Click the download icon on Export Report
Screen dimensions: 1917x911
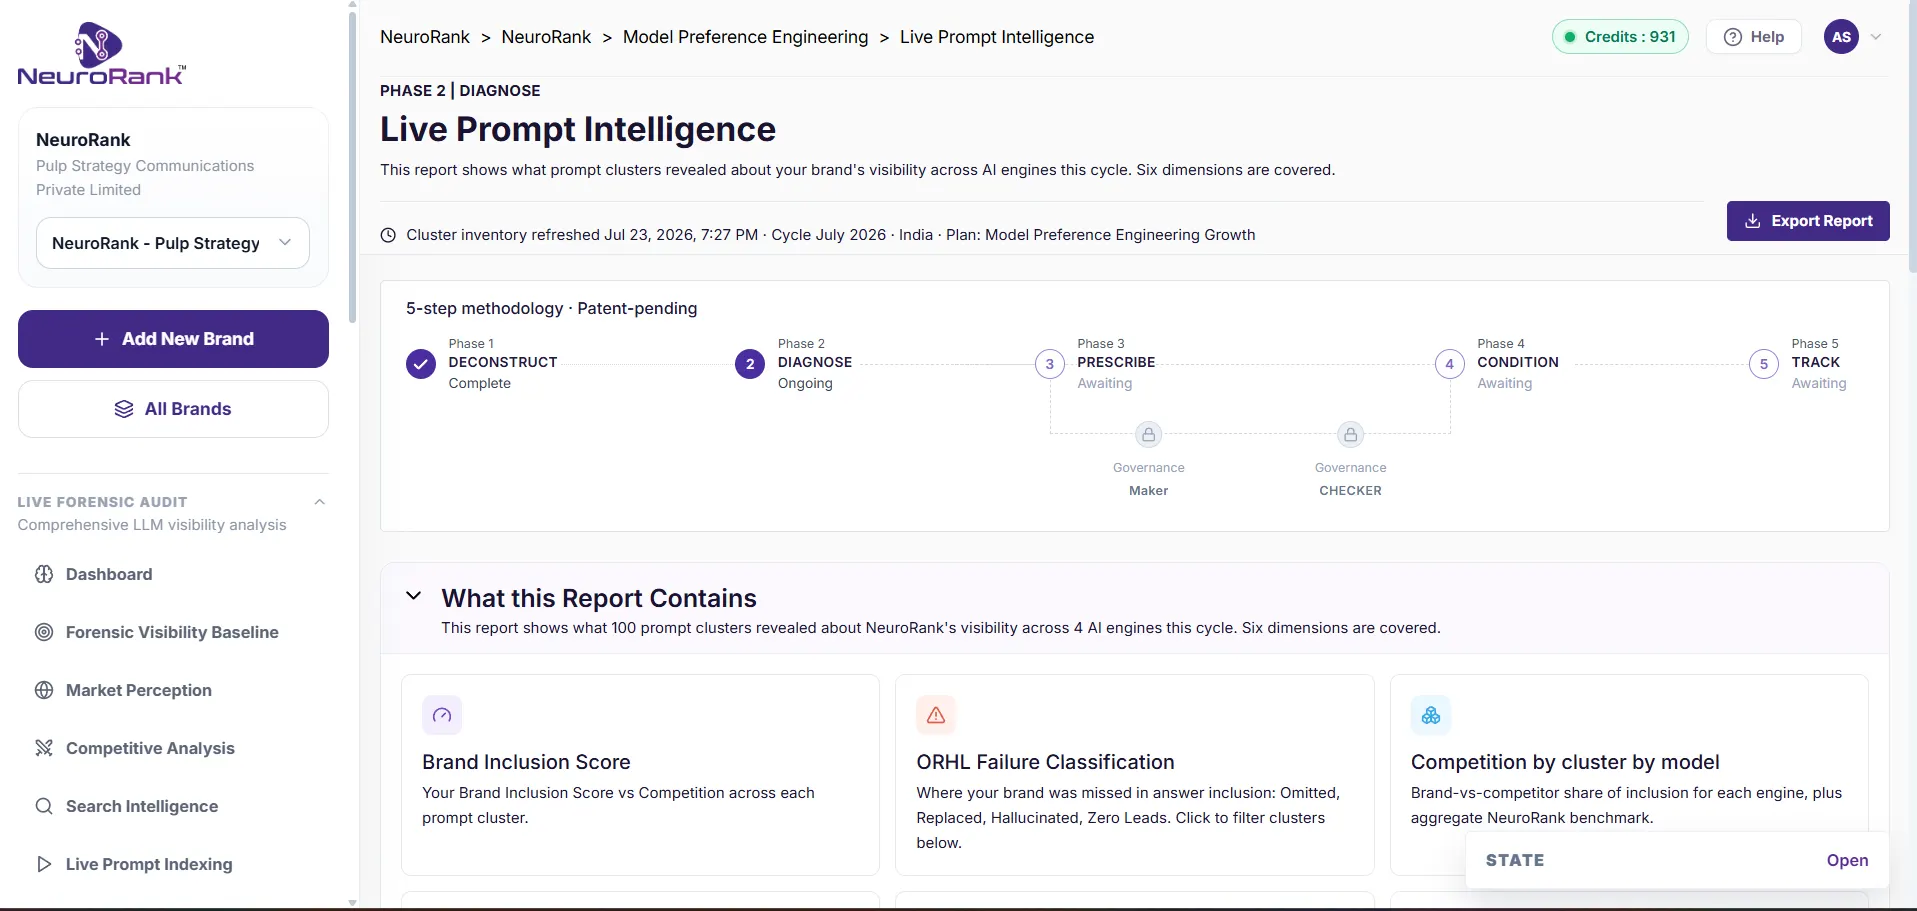(1753, 221)
